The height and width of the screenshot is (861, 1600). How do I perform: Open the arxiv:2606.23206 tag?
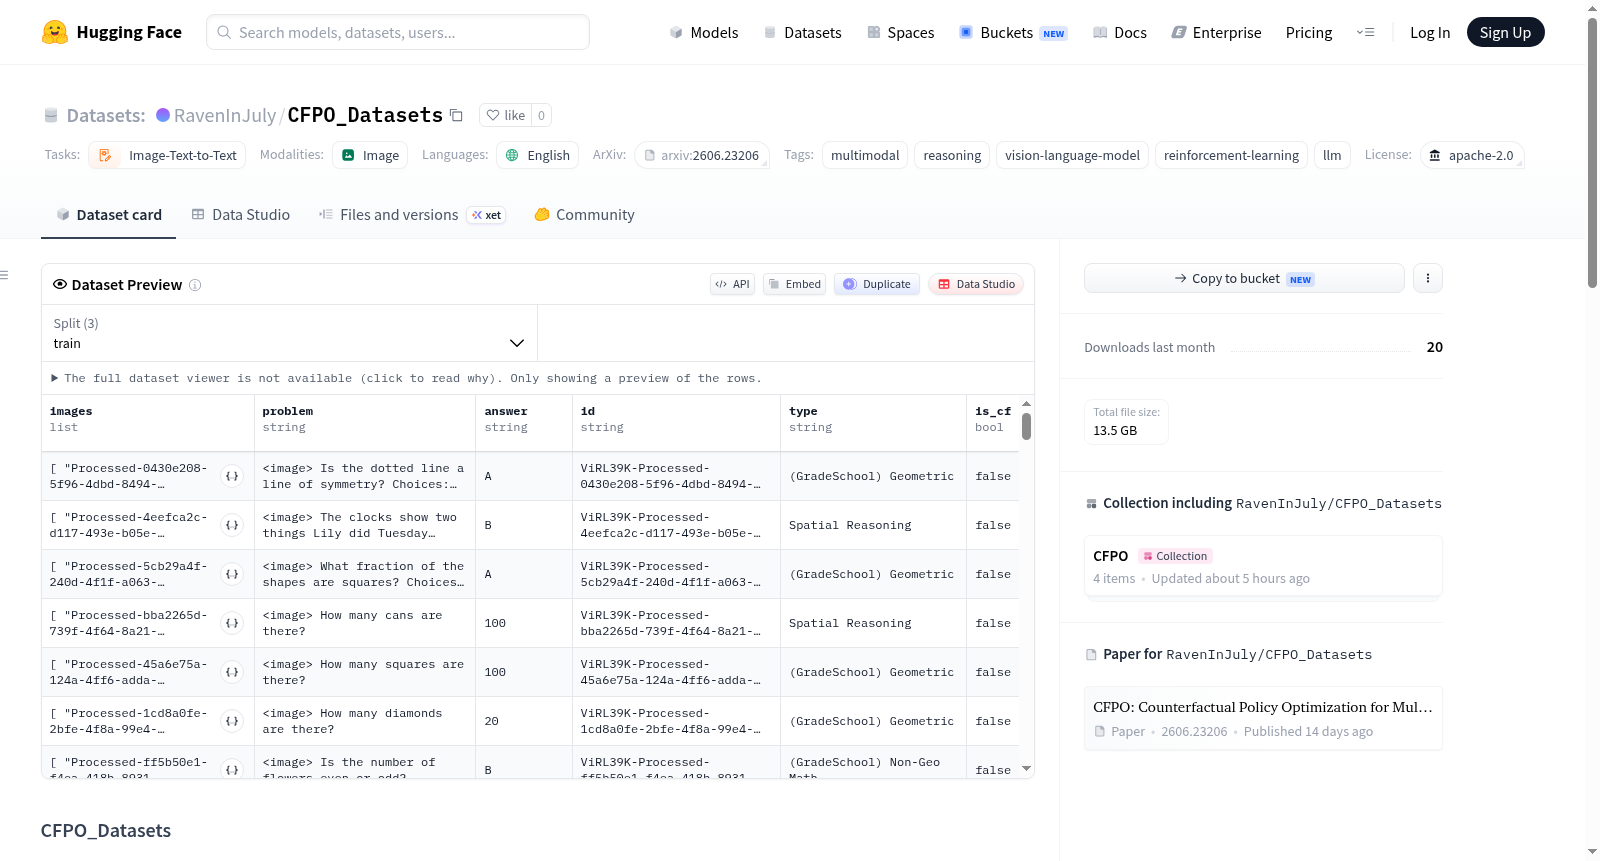click(702, 155)
